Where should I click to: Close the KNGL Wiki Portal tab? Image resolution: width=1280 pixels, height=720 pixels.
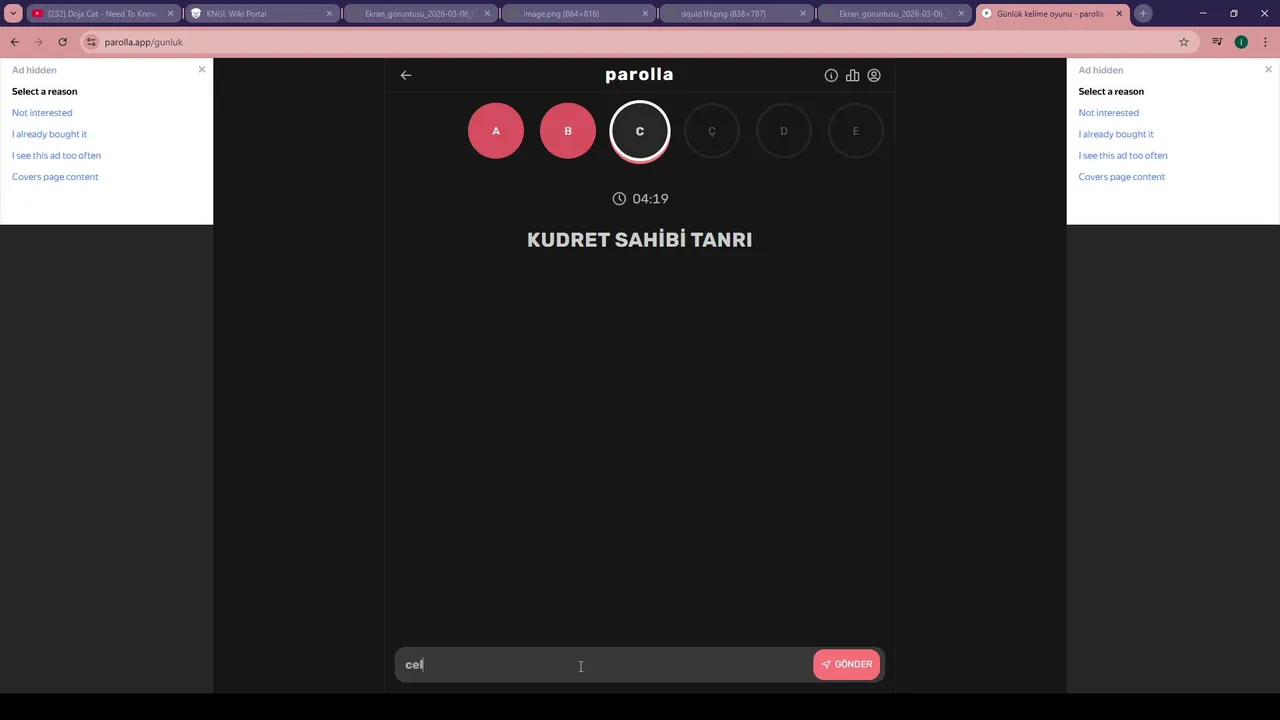[329, 14]
